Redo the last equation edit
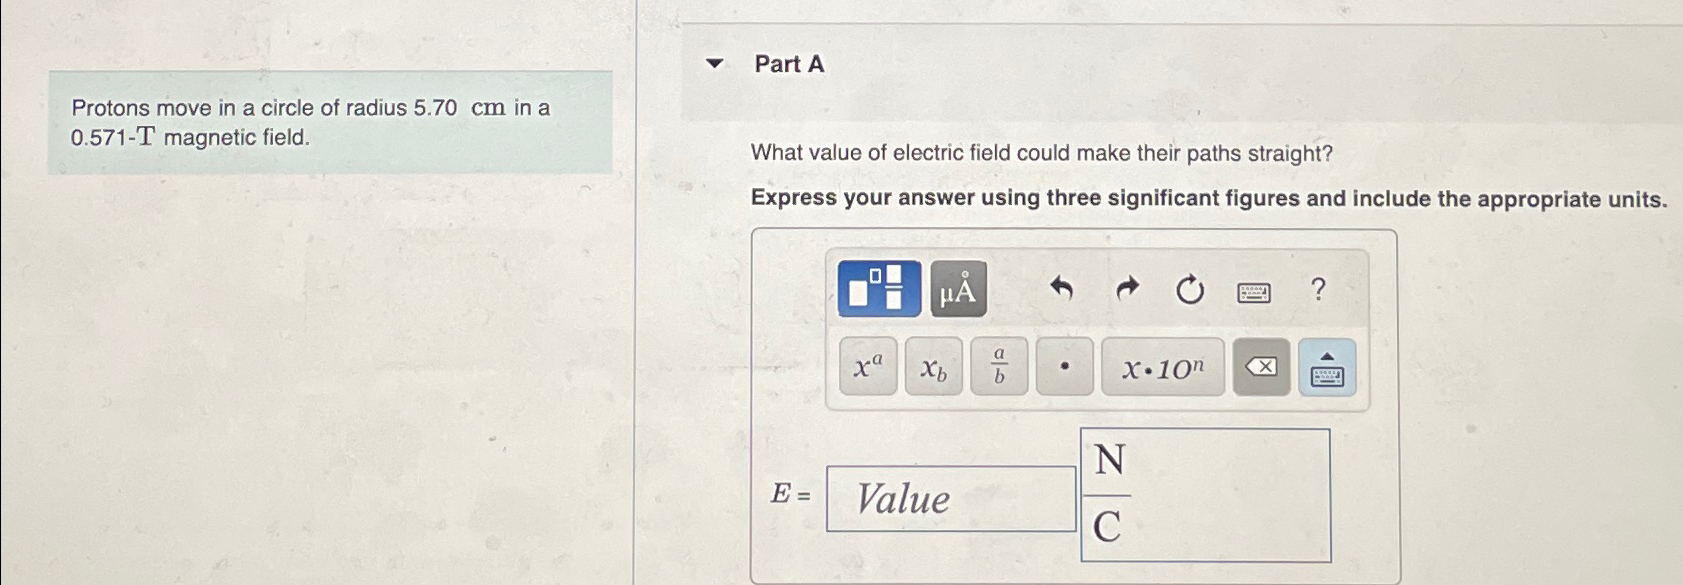The image size is (1683, 585). tap(1126, 290)
